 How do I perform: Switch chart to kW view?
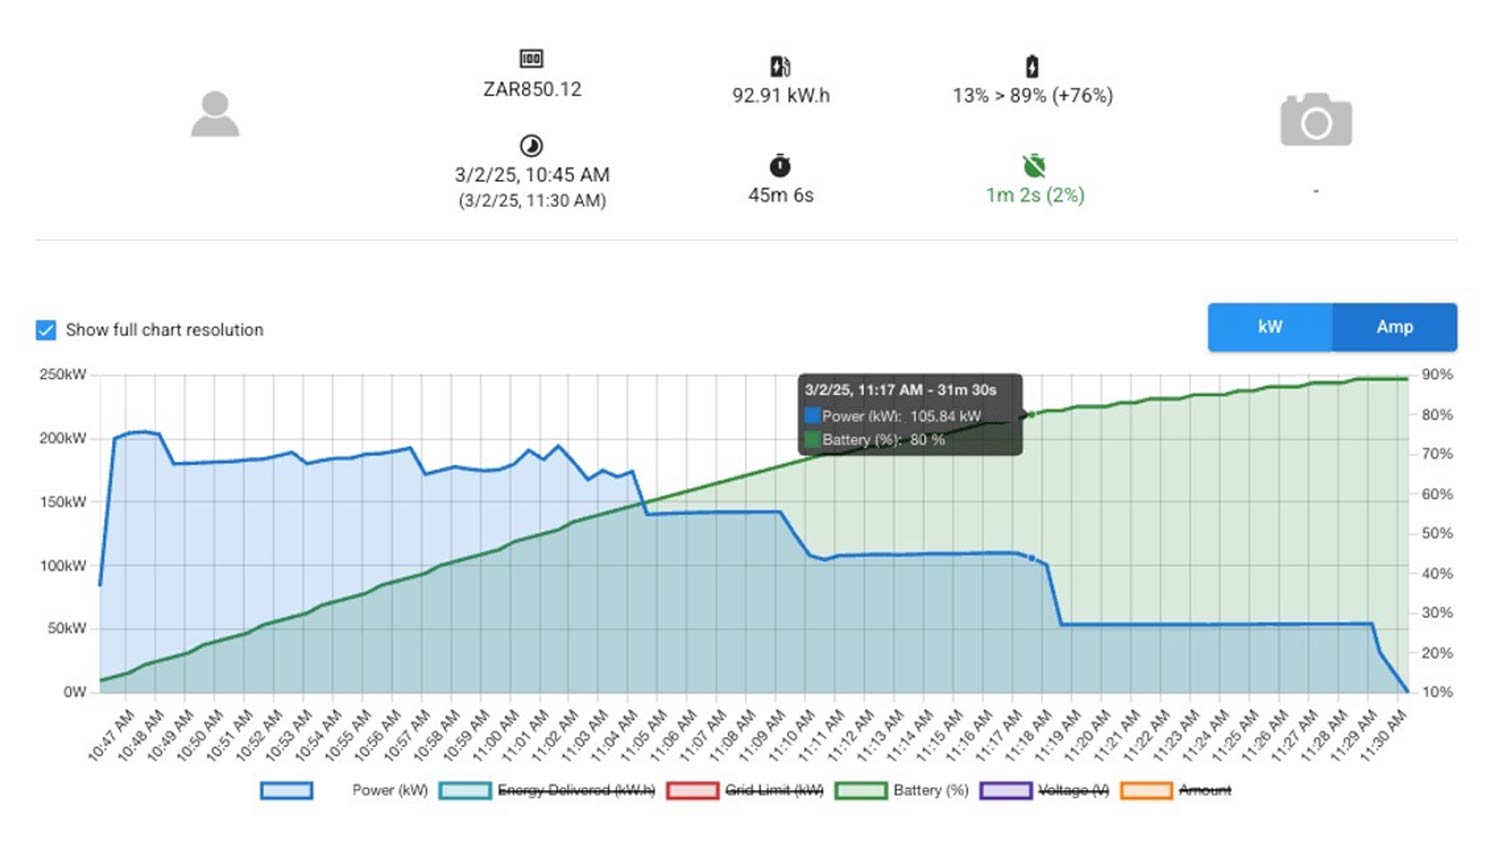point(1270,327)
